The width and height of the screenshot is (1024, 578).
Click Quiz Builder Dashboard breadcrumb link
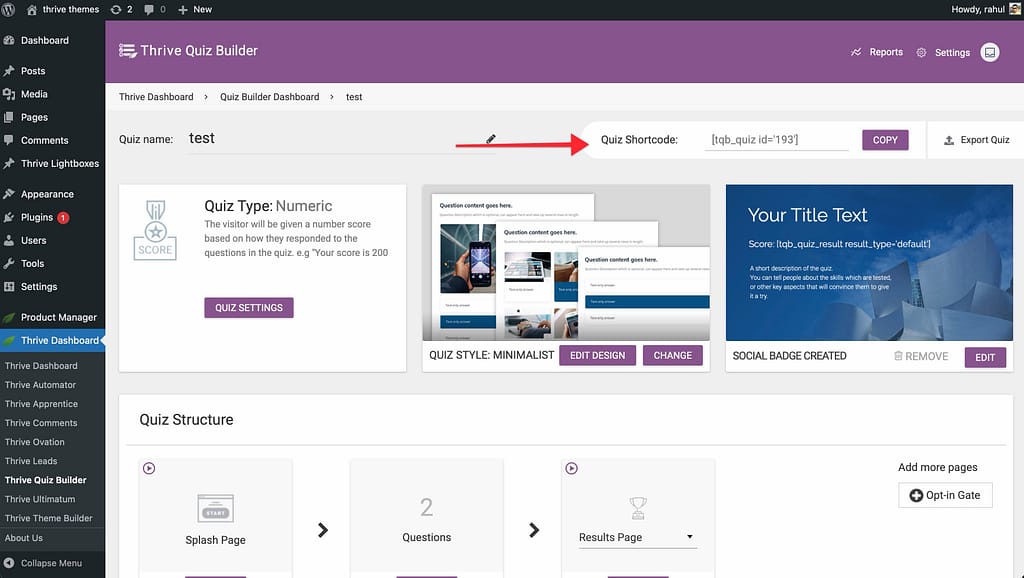click(x=269, y=97)
